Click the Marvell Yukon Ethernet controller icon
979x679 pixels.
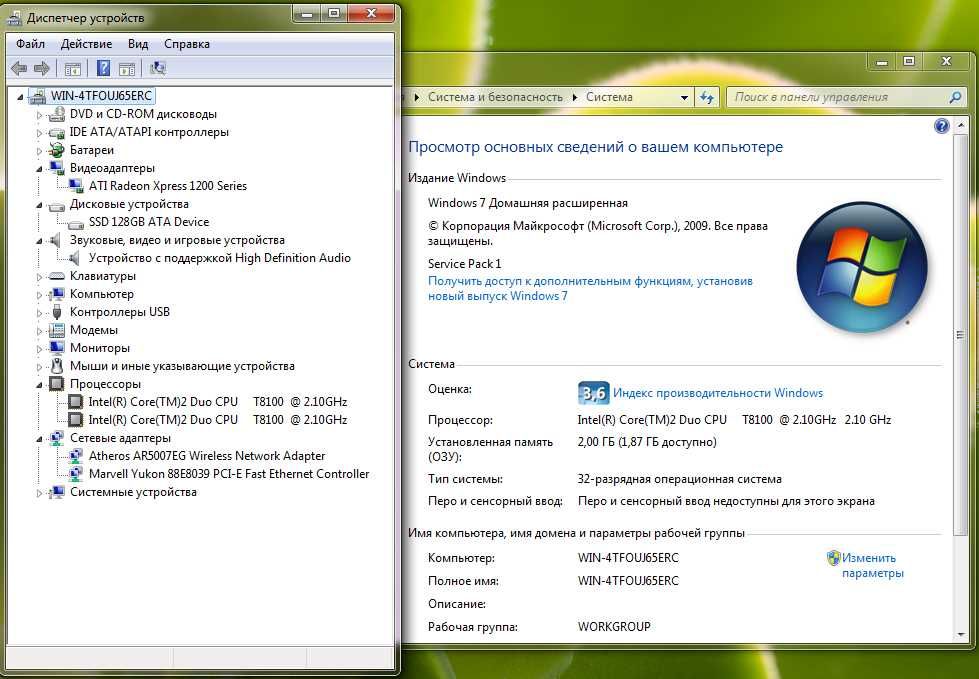coord(76,474)
